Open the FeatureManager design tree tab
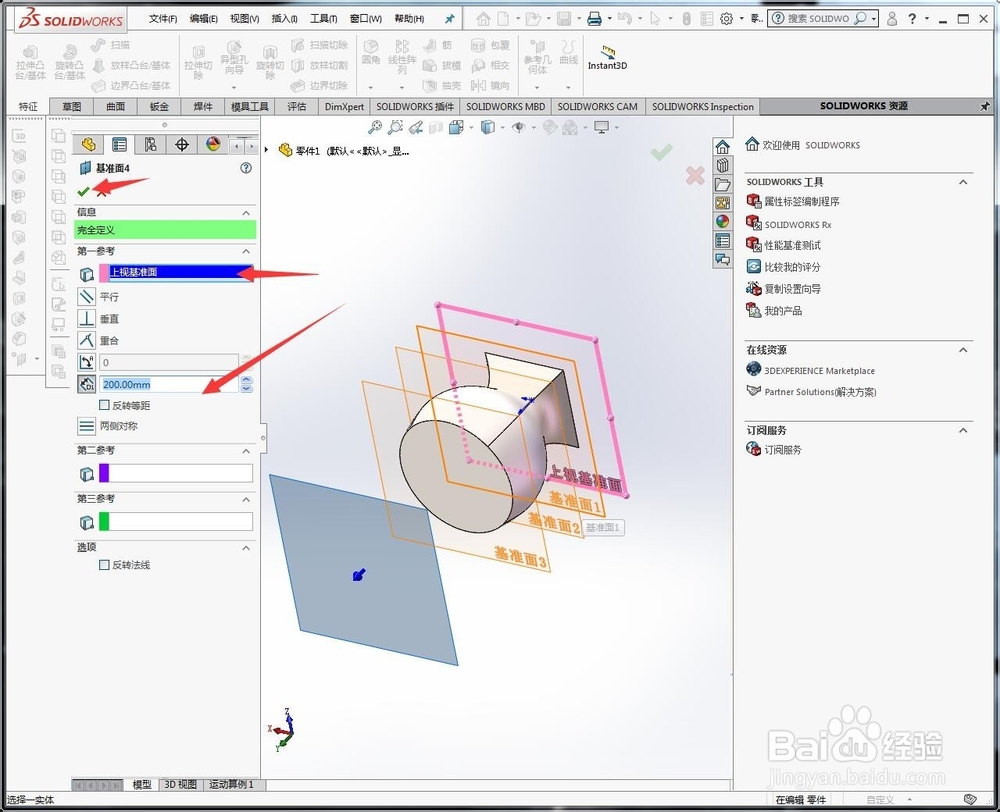The image size is (1000, 812). (x=88, y=145)
